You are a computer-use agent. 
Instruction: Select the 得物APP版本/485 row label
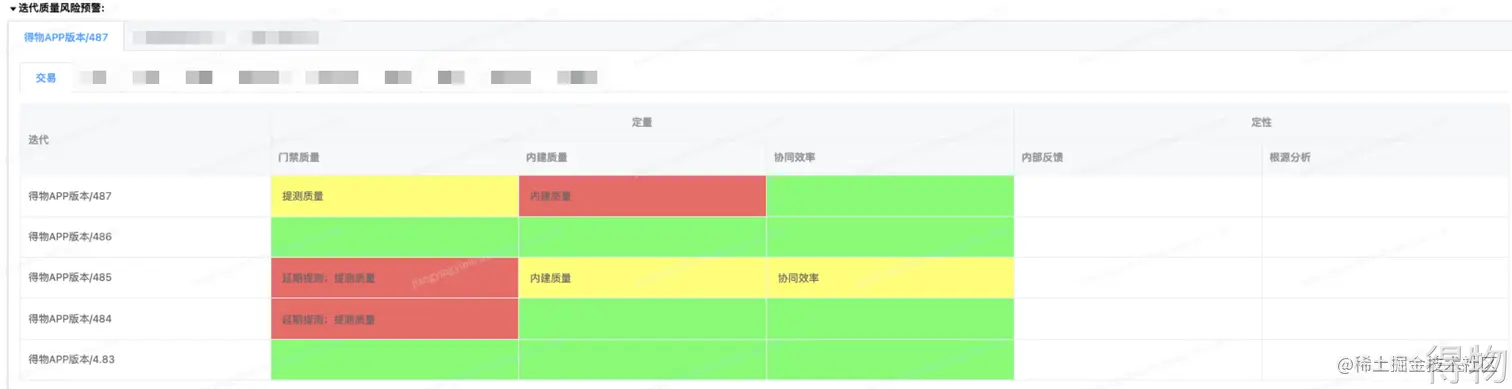(69, 277)
